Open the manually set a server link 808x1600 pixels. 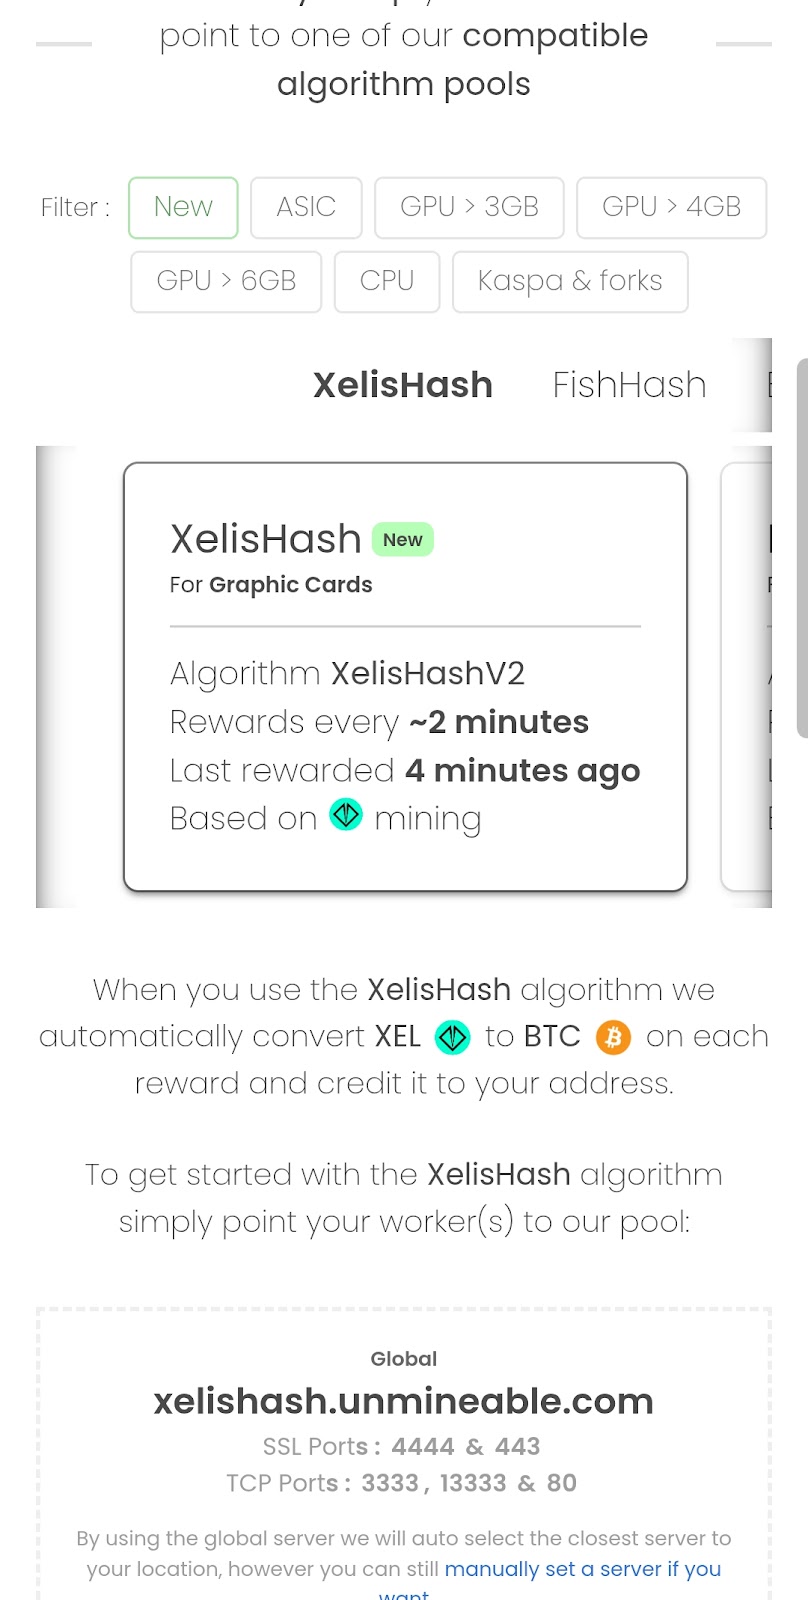pos(582,1569)
